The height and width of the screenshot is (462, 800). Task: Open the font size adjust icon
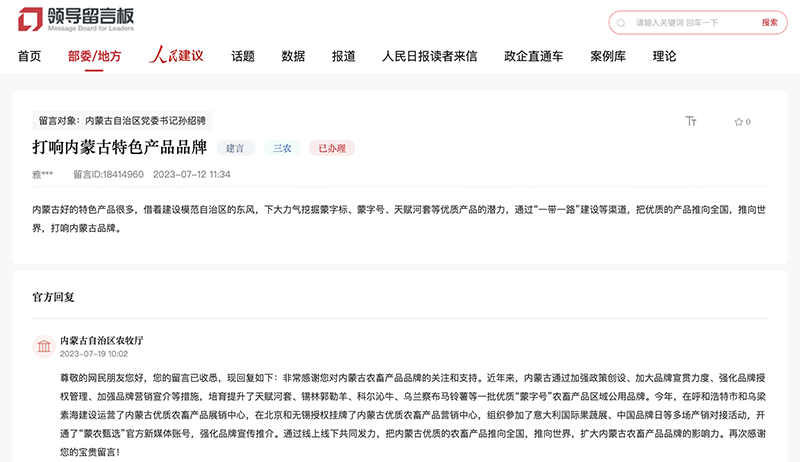click(x=691, y=121)
